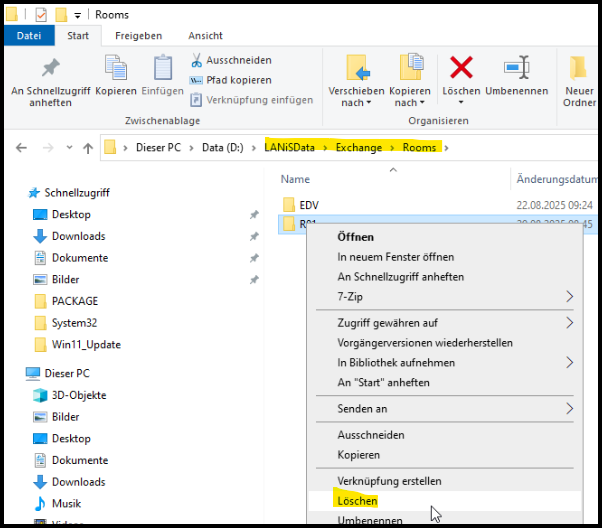The height and width of the screenshot is (528, 602).
Task: Switch to the Ansicht ribbon tab
Action: (x=205, y=35)
